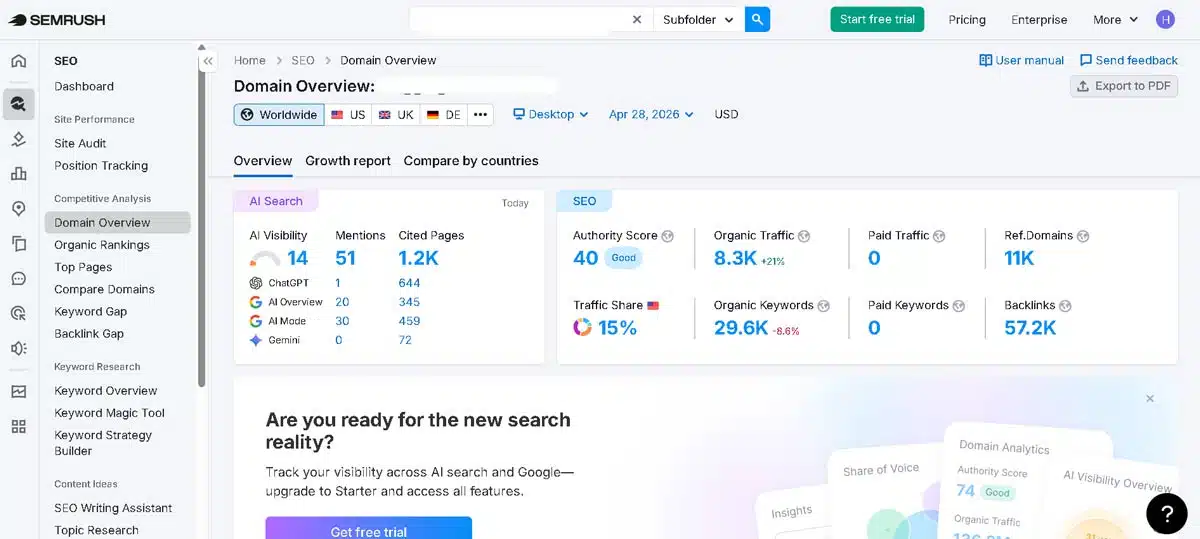Open Keyword Gap in sidebar
Image resolution: width=1200 pixels, height=539 pixels.
[x=91, y=311]
